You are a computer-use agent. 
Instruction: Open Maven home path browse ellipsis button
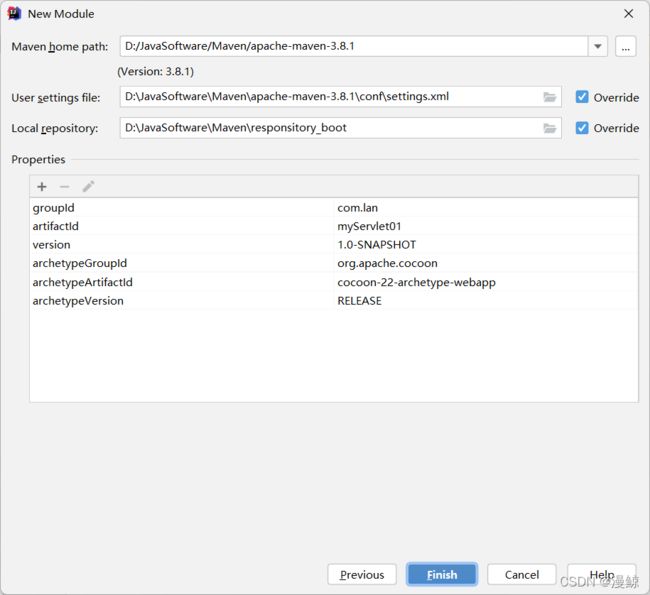(x=625, y=46)
